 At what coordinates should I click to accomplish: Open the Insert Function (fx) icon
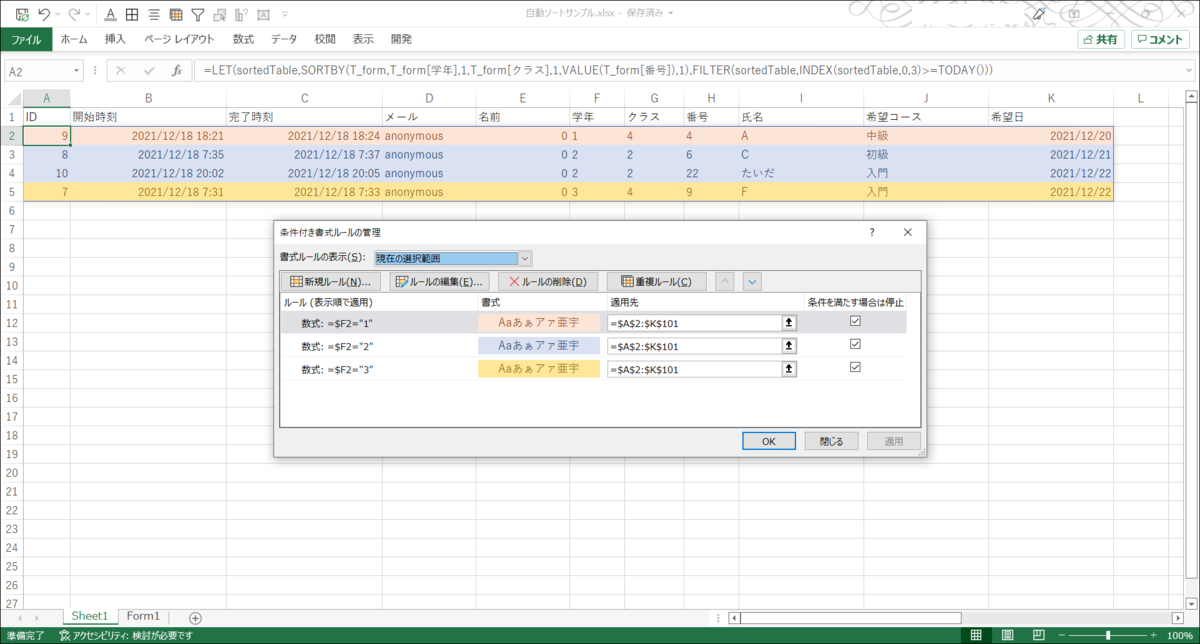[x=175, y=70]
